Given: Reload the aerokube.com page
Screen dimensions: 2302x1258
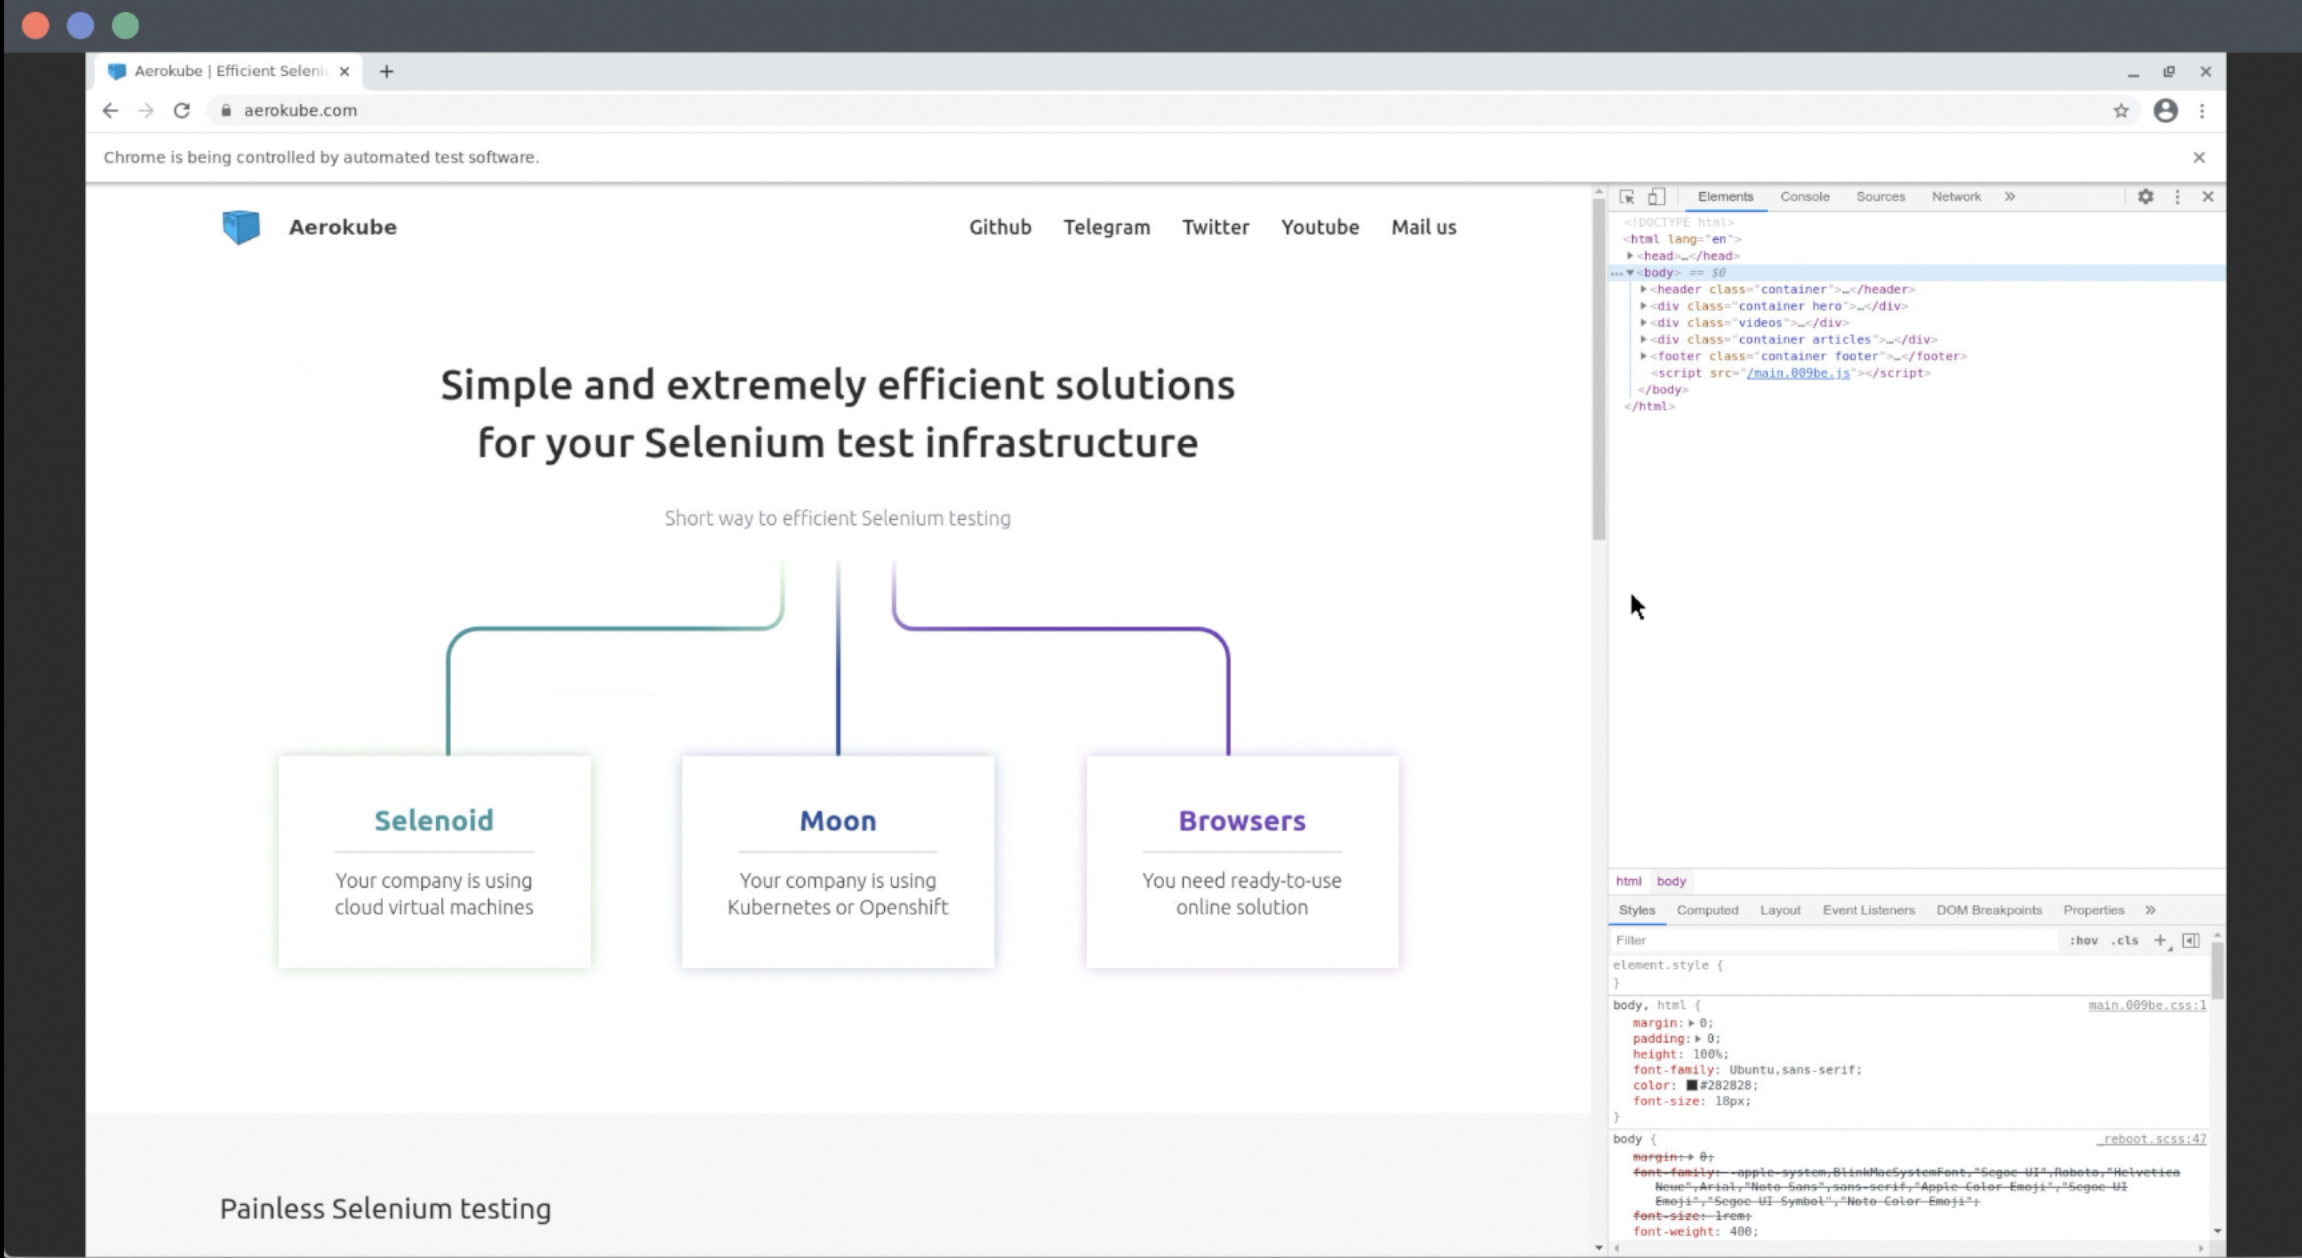Looking at the screenshot, I should click(181, 110).
